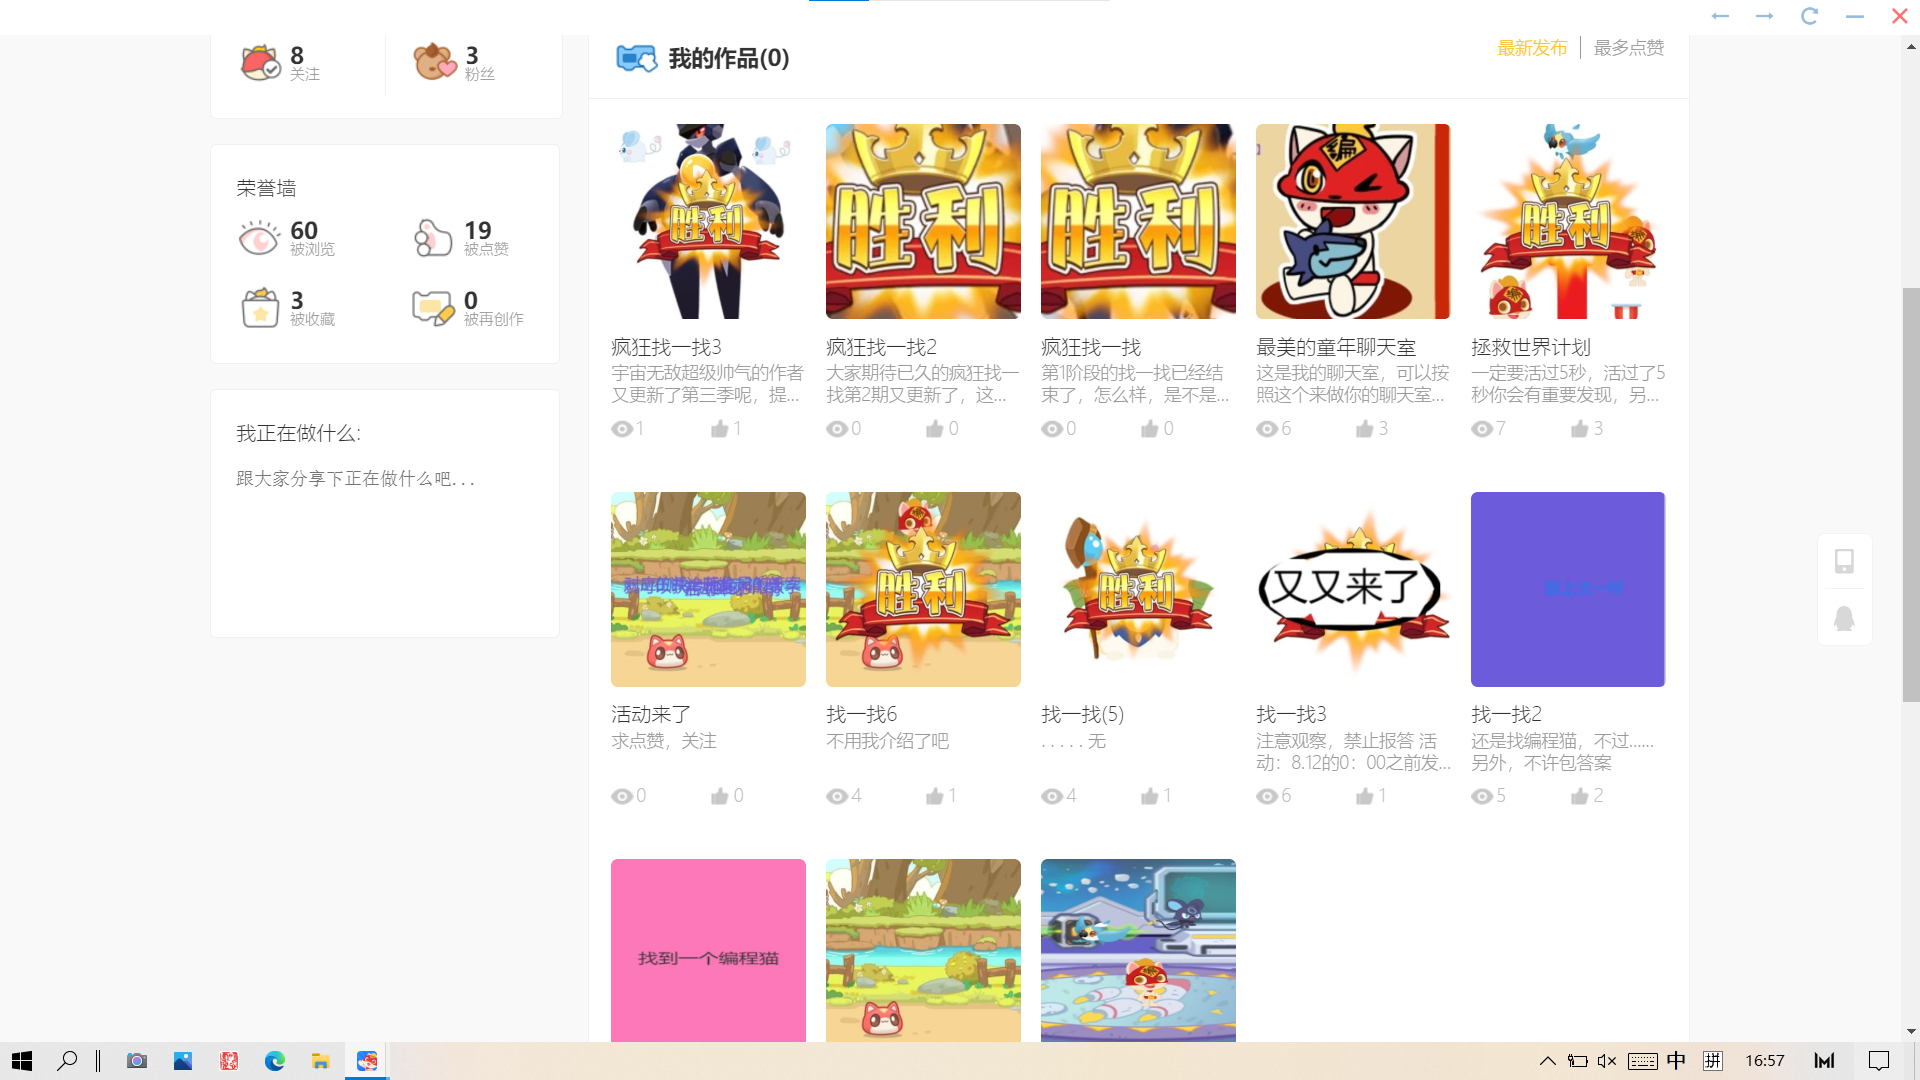Click the 拯救世界计划 title link
The image size is (1920, 1080).
click(1531, 347)
